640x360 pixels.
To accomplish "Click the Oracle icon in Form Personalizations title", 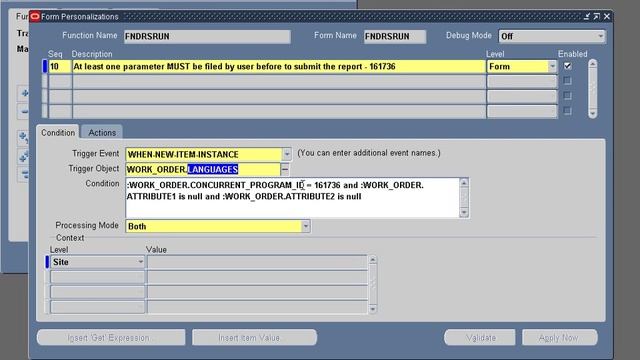I will pyautogui.click(x=35, y=16).
